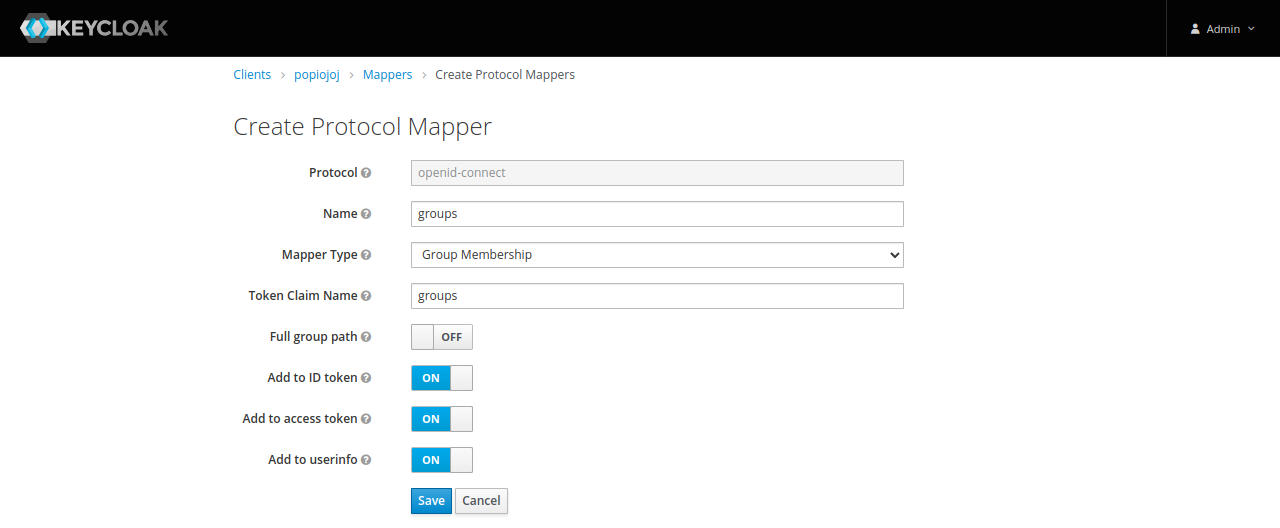
Task: Open the popiojoj client breadcrumb link
Action: click(317, 75)
